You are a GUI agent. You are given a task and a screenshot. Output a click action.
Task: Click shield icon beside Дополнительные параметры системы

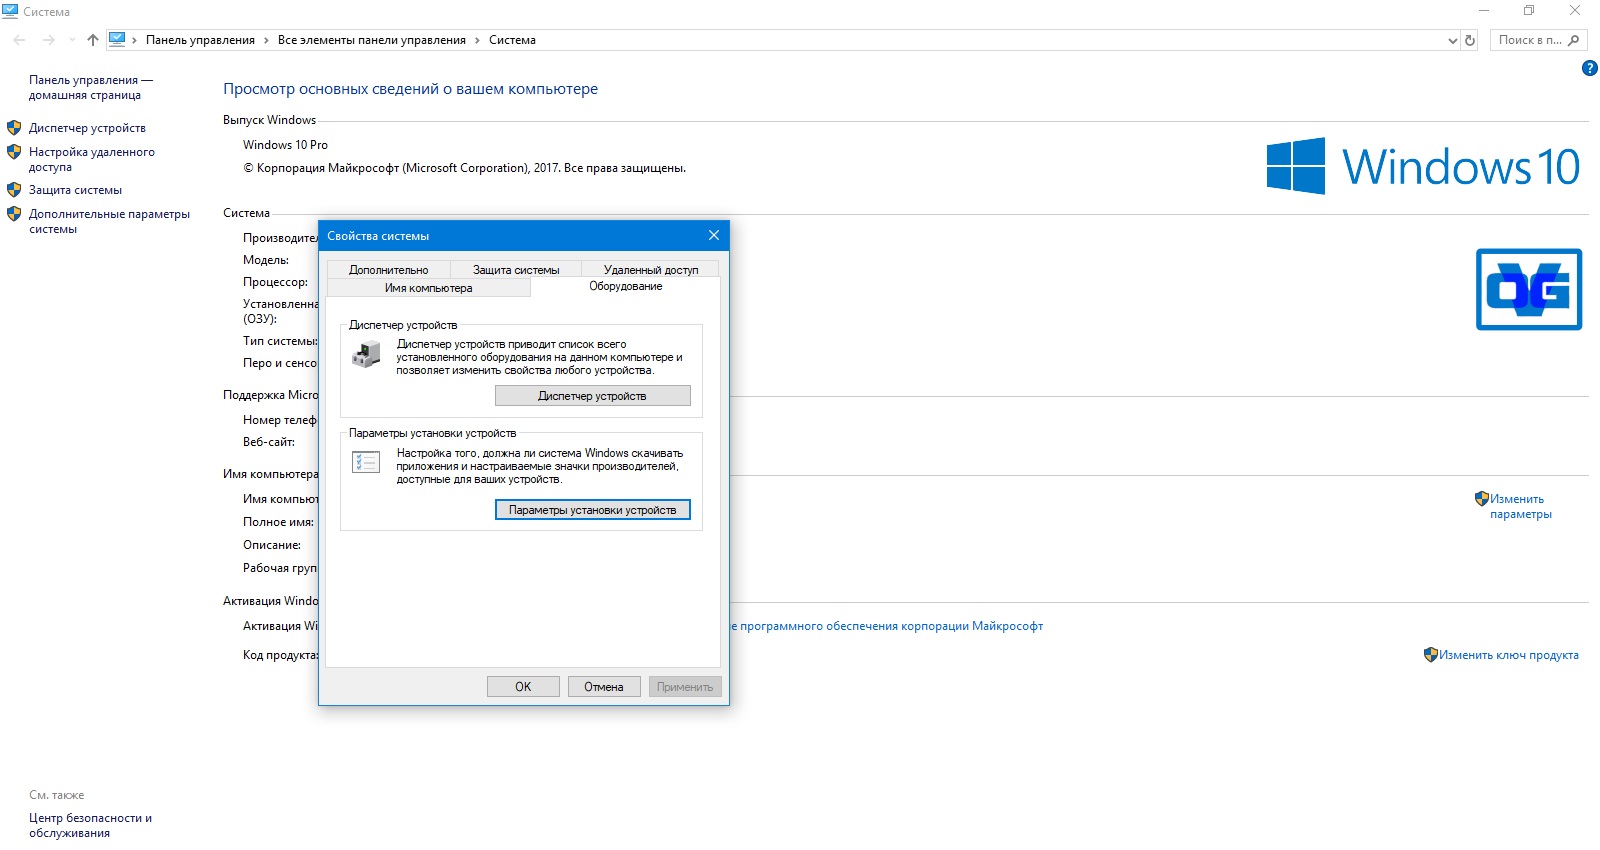click(14, 213)
